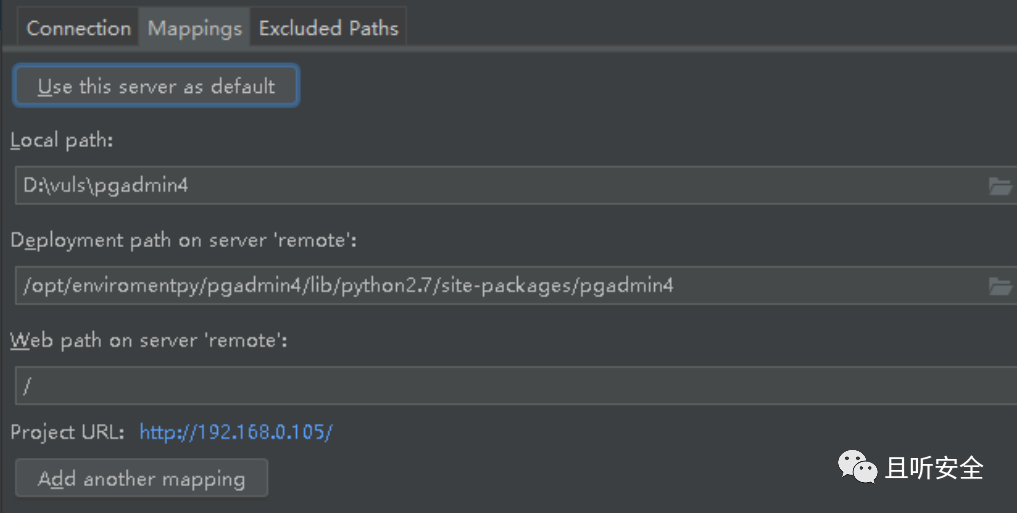1017x513 pixels.
Task: Focus the Web path on server field
Action: click(516, 385)
